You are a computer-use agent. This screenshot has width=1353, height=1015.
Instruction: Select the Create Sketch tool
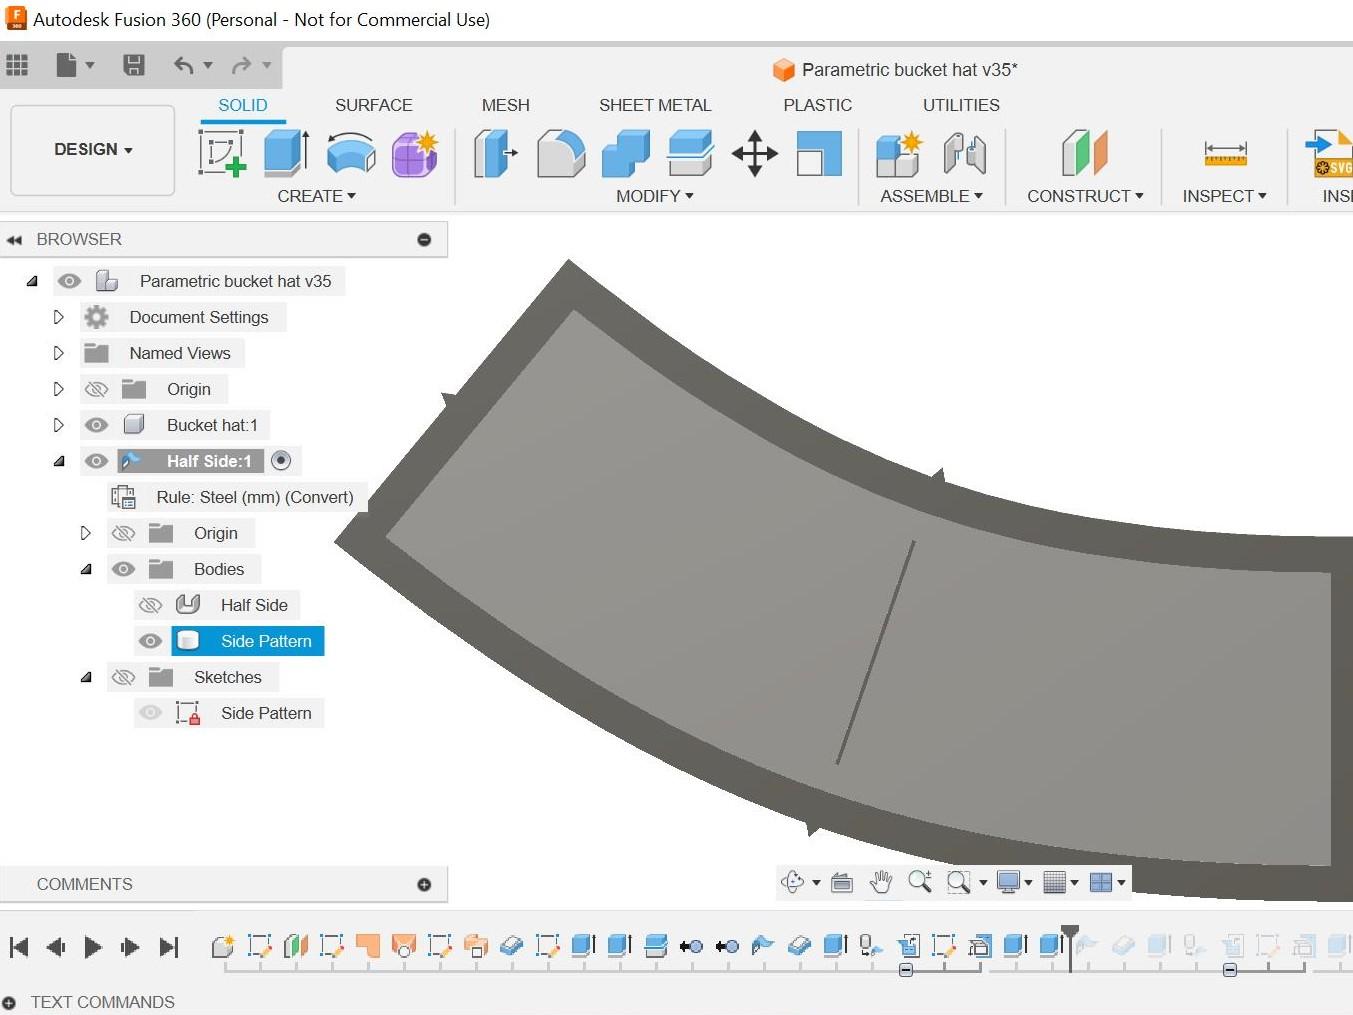(x=222, y=153)
